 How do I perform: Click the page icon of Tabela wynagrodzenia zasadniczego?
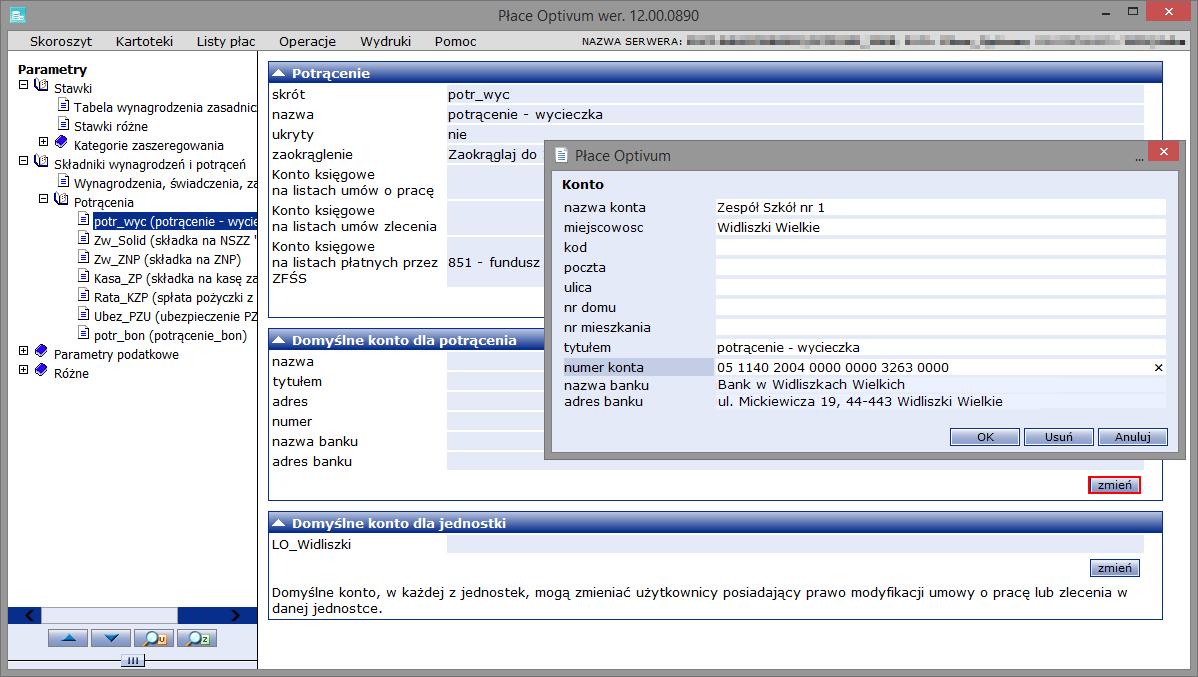click(x=64, y=105)
